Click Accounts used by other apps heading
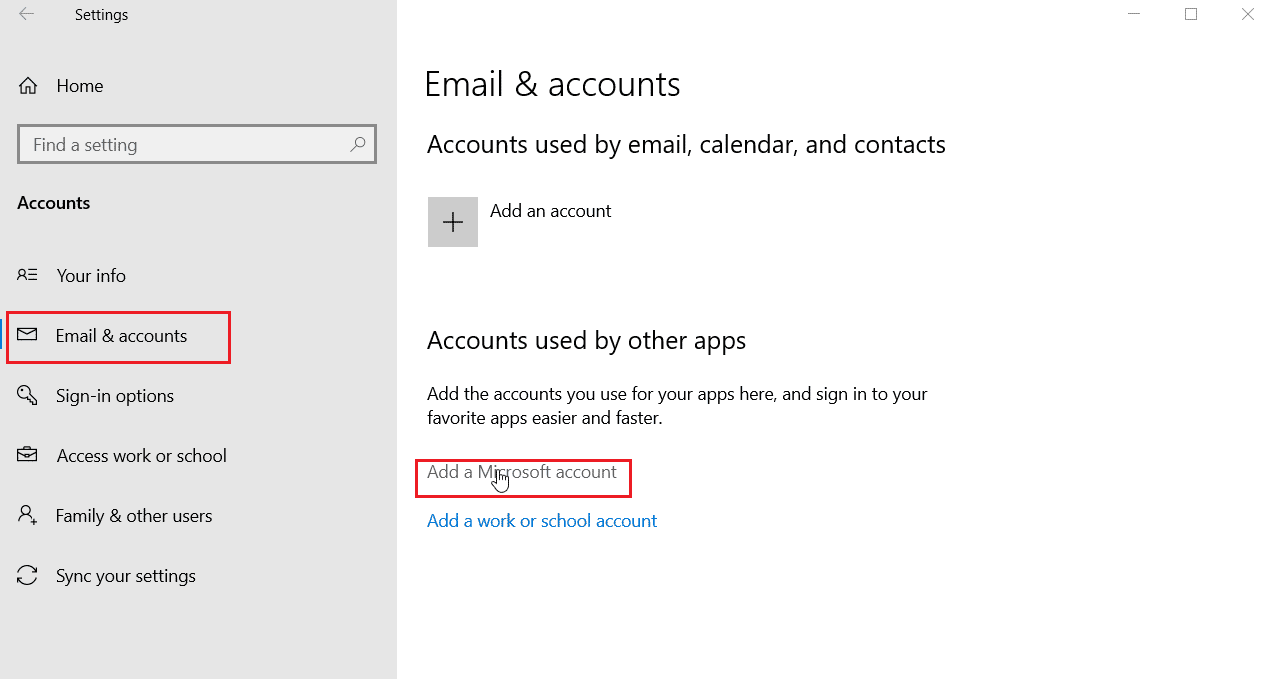 pyautogui.click(x=586, y=341)
